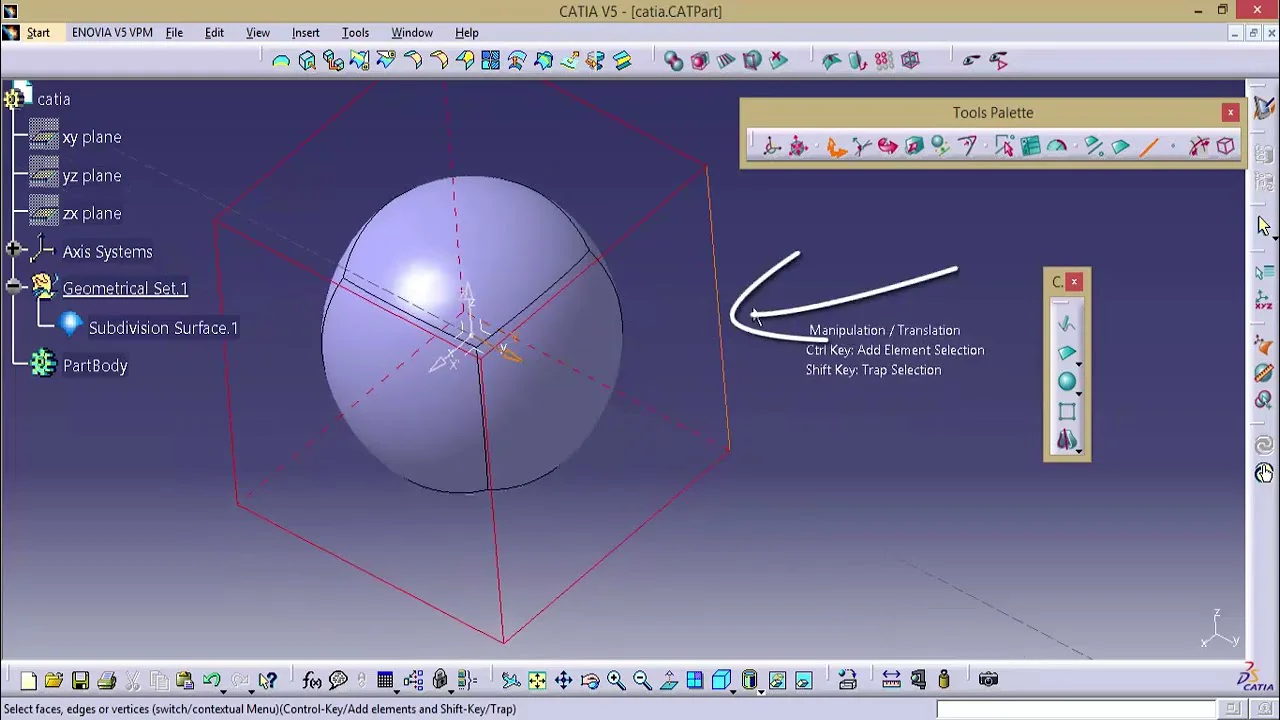Select the Rotate view tool

(589, 681)
